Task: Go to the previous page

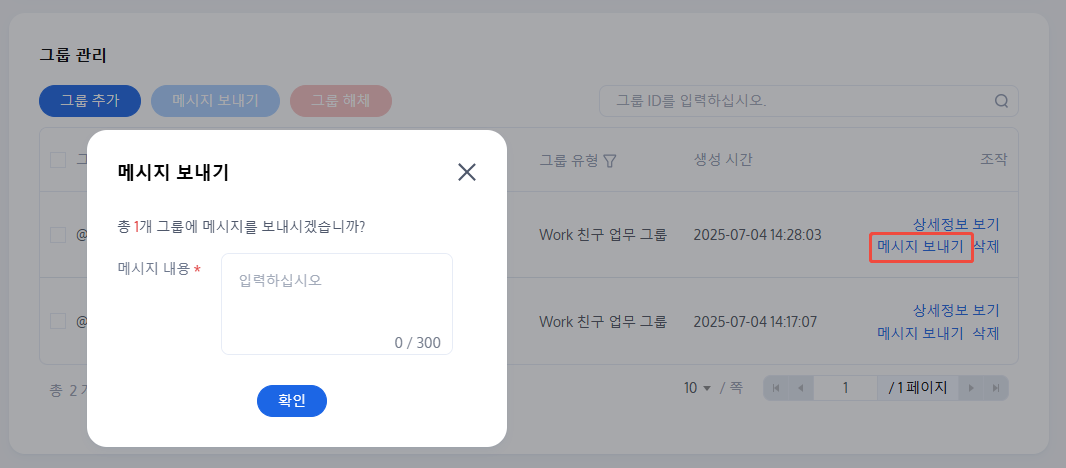Action: click(x=800, y=388)
